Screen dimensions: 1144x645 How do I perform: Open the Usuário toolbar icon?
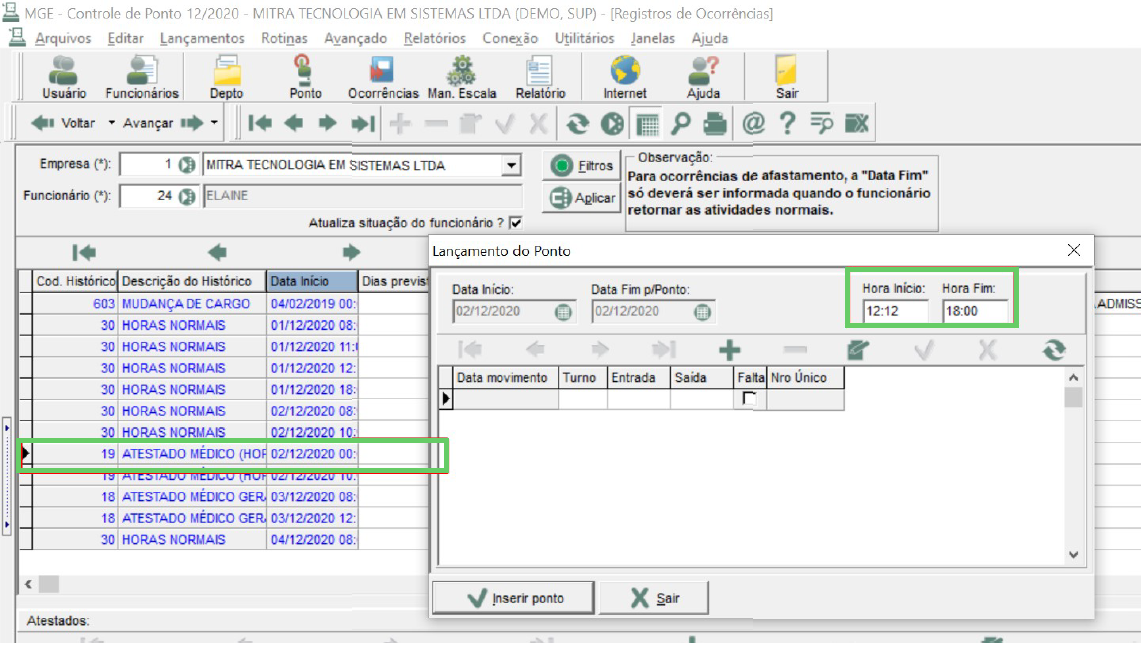click(63, 77)
